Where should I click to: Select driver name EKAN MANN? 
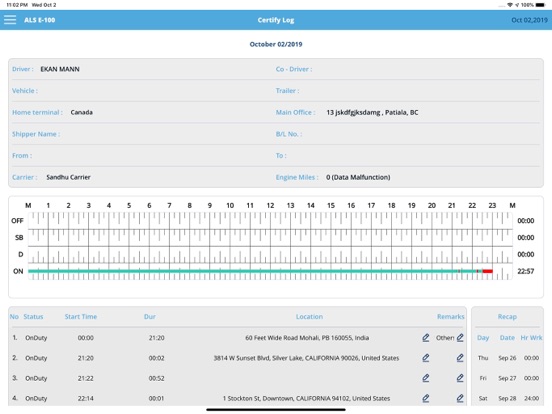tap(60, 69)
